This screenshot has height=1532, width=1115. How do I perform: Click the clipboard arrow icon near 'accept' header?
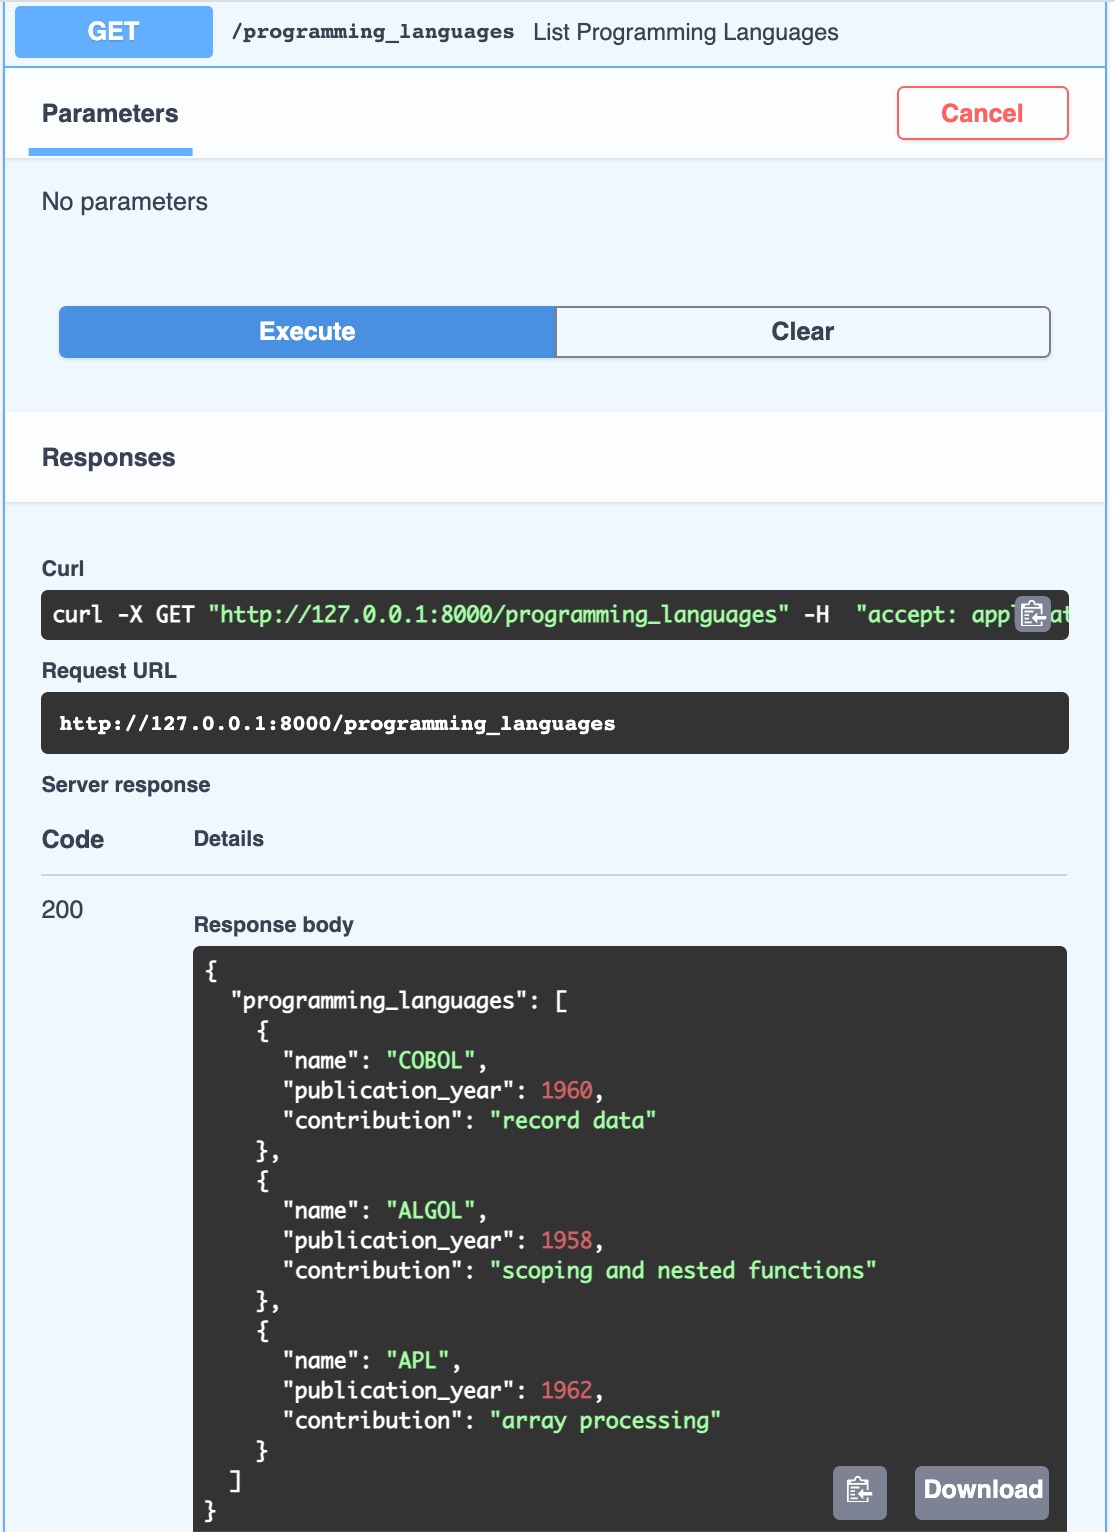coord(1035,614)
